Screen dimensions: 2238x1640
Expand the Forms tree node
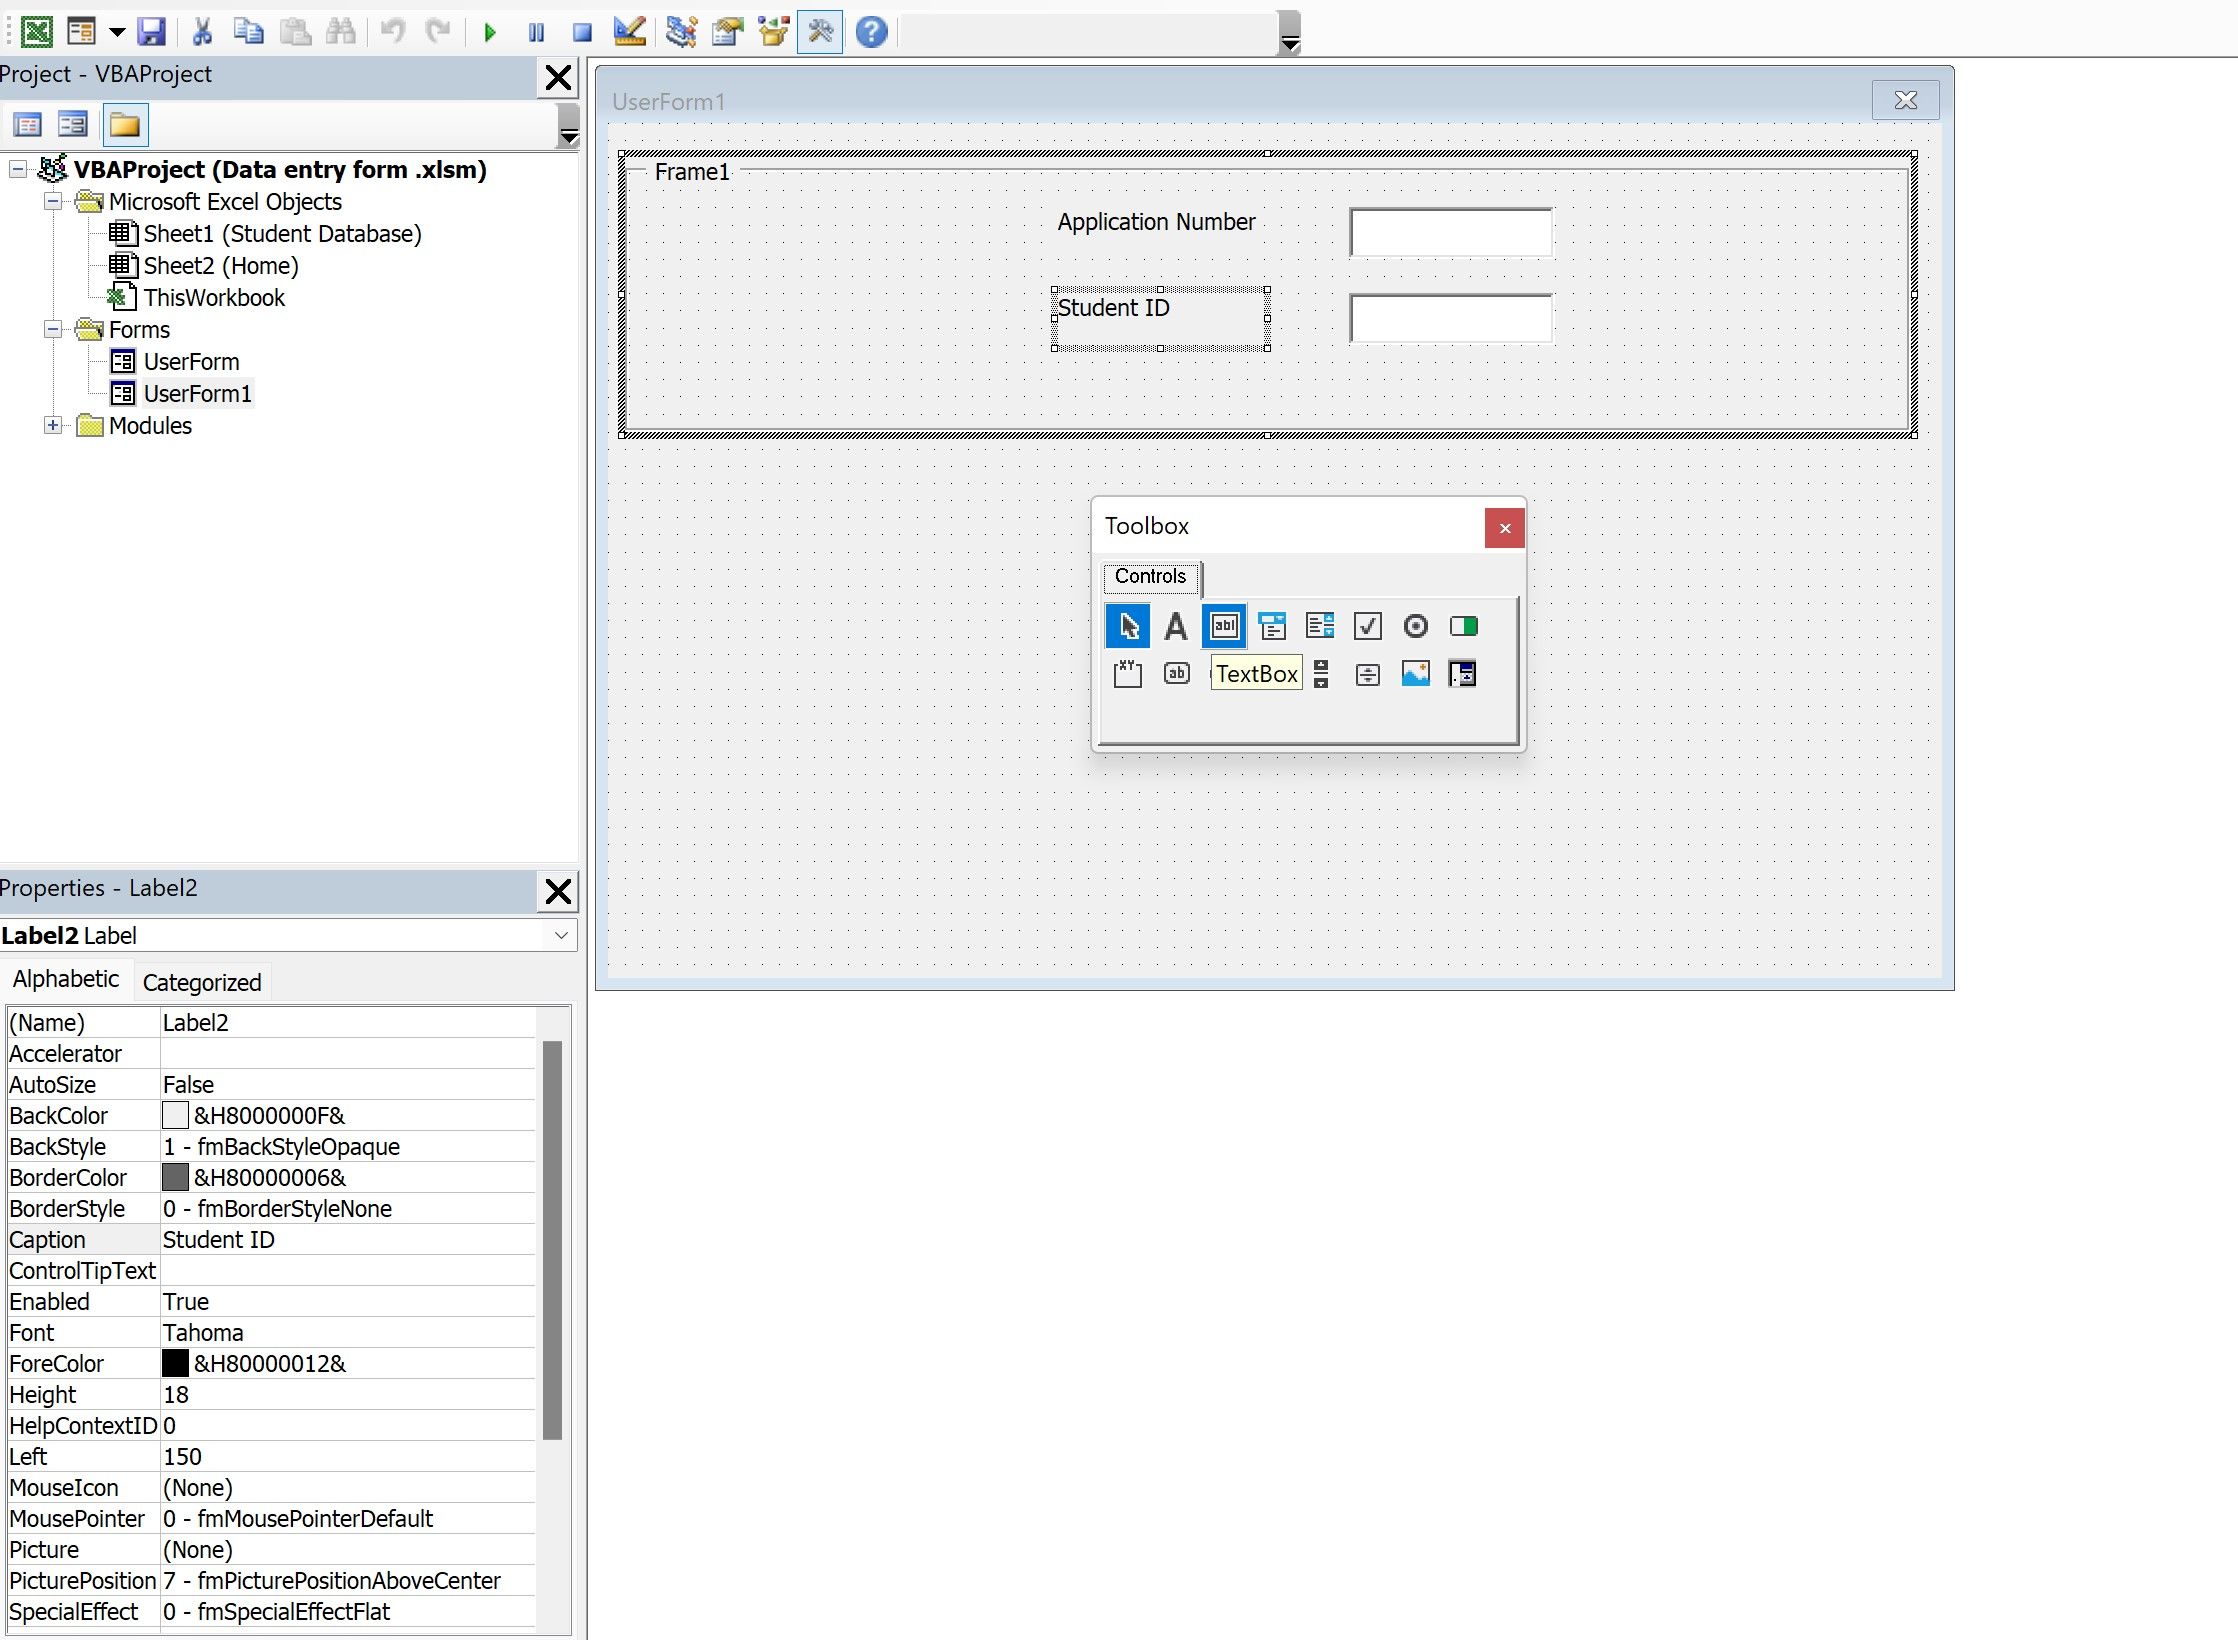point(52,328)
